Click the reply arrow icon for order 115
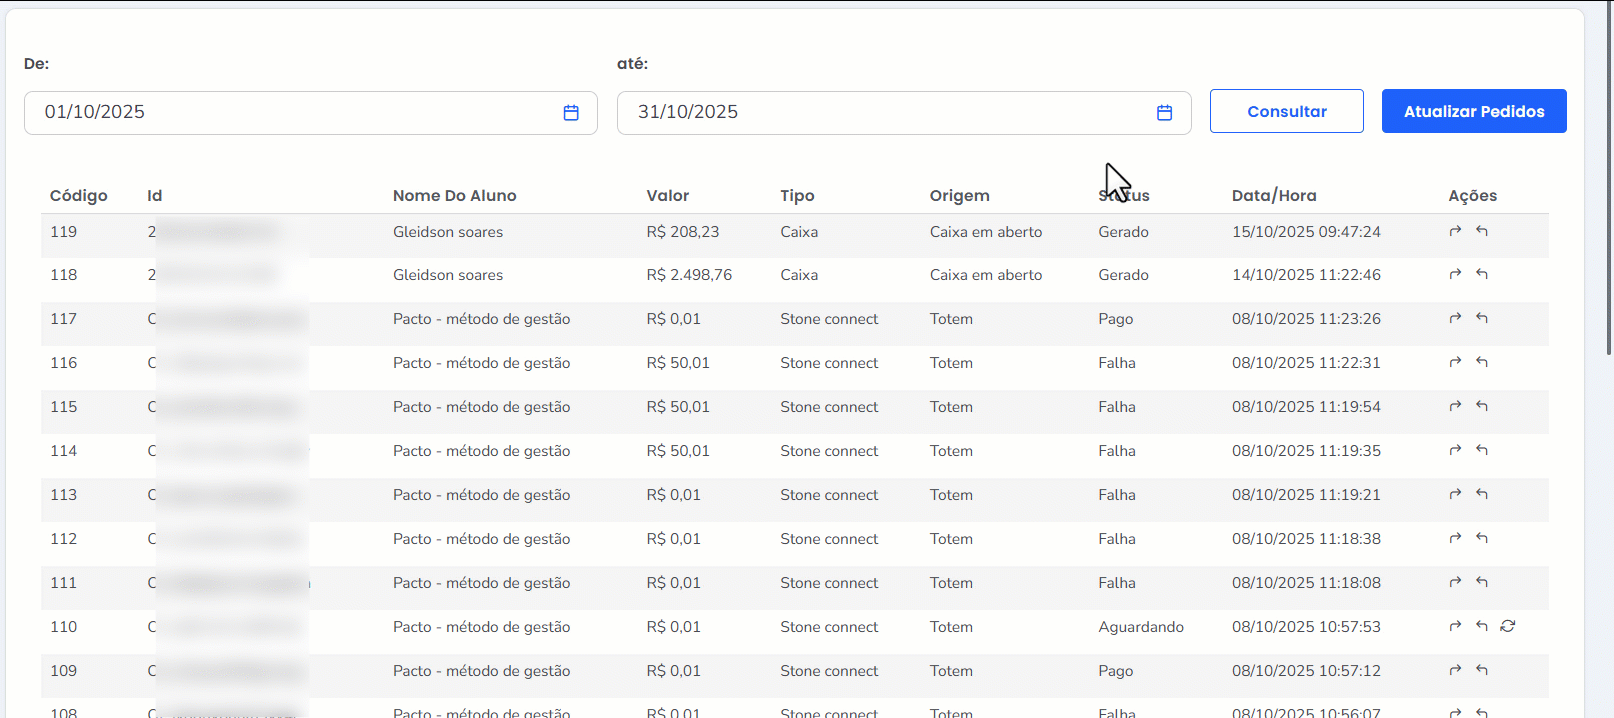Image resolution: width=1614 pixels, height=718 pixels. [x=1482, y=406]
